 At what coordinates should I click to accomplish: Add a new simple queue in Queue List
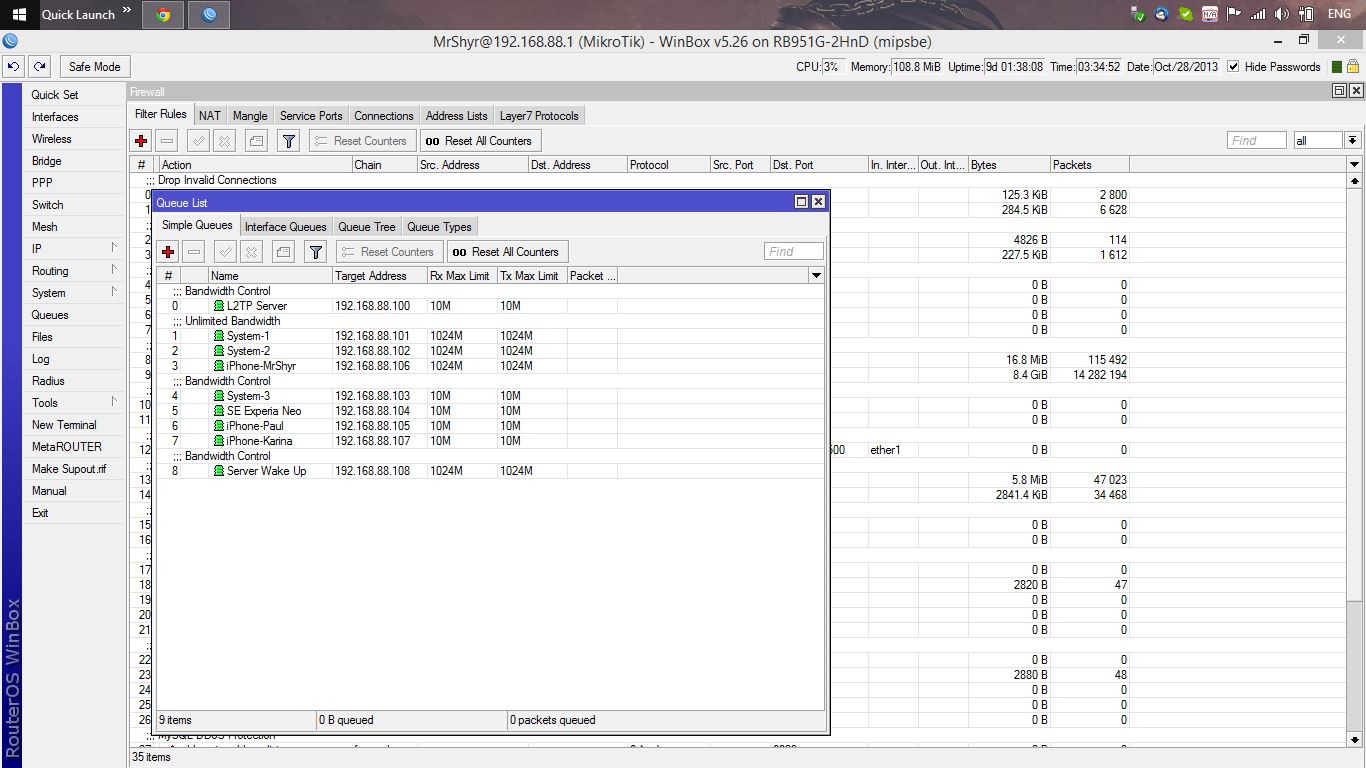(x=168, y=252)
